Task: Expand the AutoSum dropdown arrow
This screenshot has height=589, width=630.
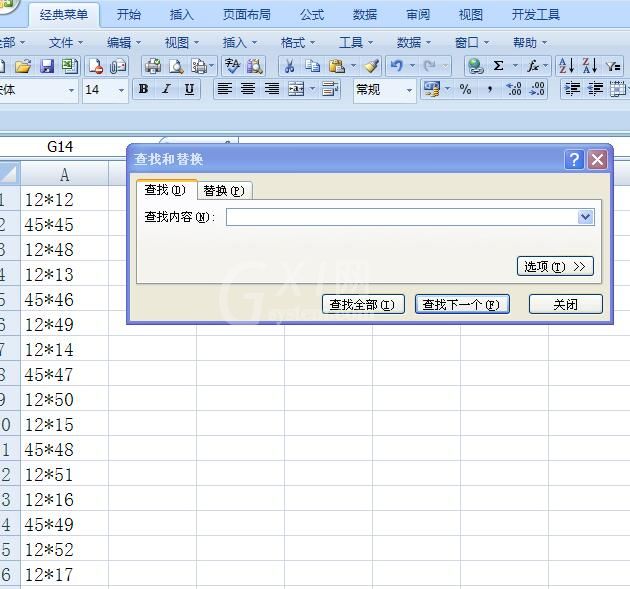Action: click(x=515, y=66)
